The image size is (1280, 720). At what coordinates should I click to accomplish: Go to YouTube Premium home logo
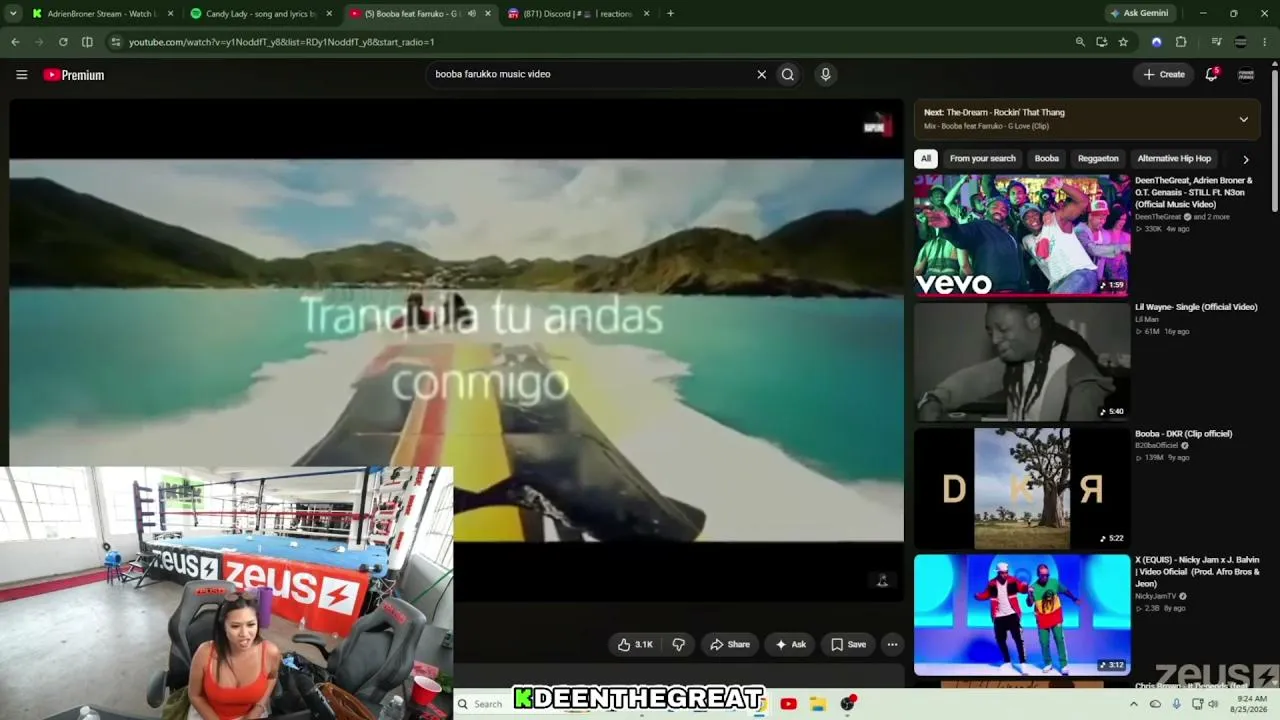[x=74, y=75]
